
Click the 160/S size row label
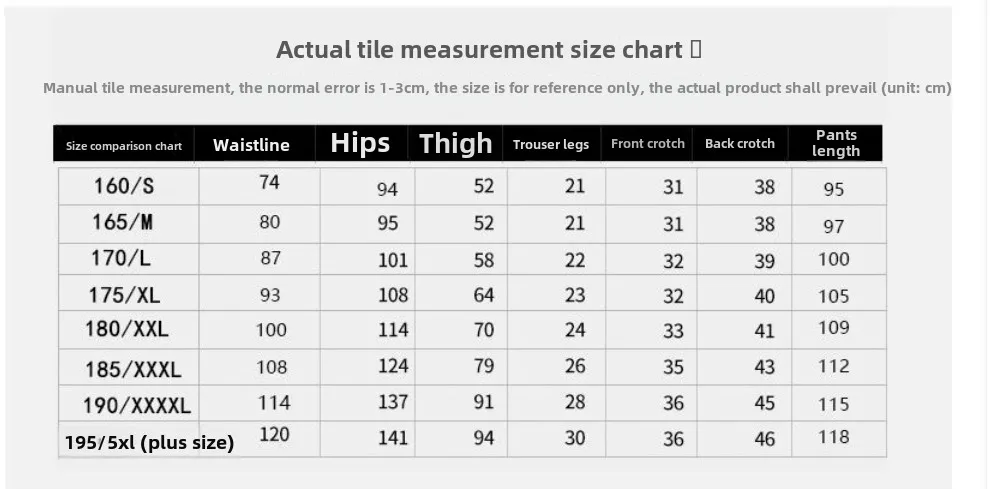click(124, 186)
